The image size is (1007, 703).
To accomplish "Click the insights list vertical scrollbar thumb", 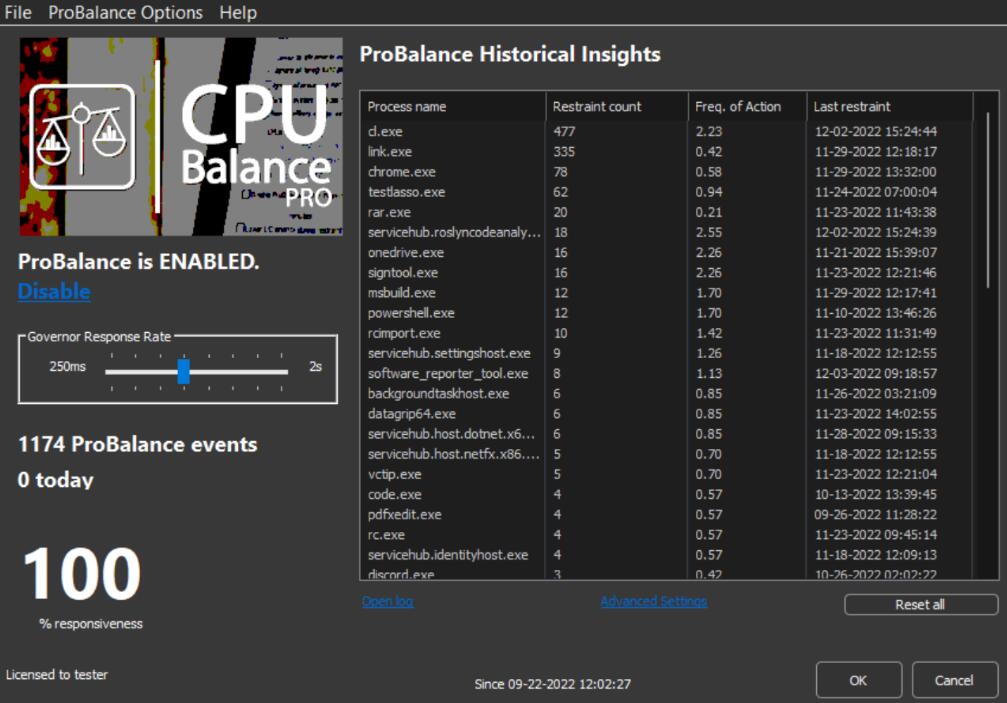I will coord(987,200).
